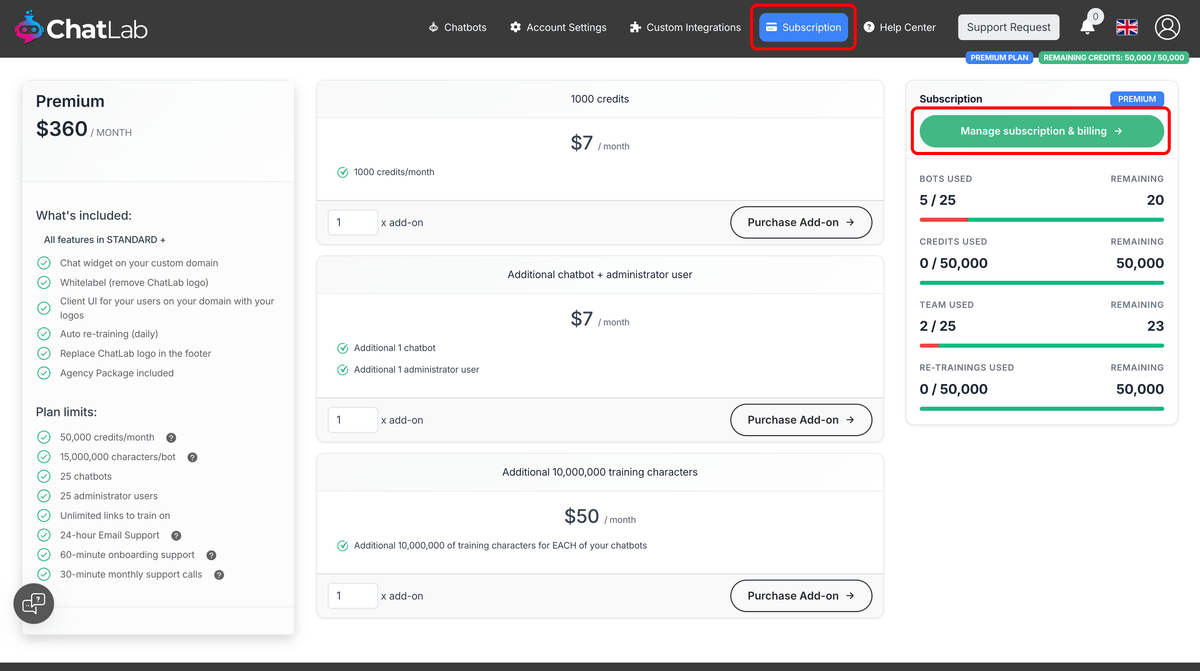
Task: Purchase the 10,000,000 training characters add-on
Action: [800, 595]
